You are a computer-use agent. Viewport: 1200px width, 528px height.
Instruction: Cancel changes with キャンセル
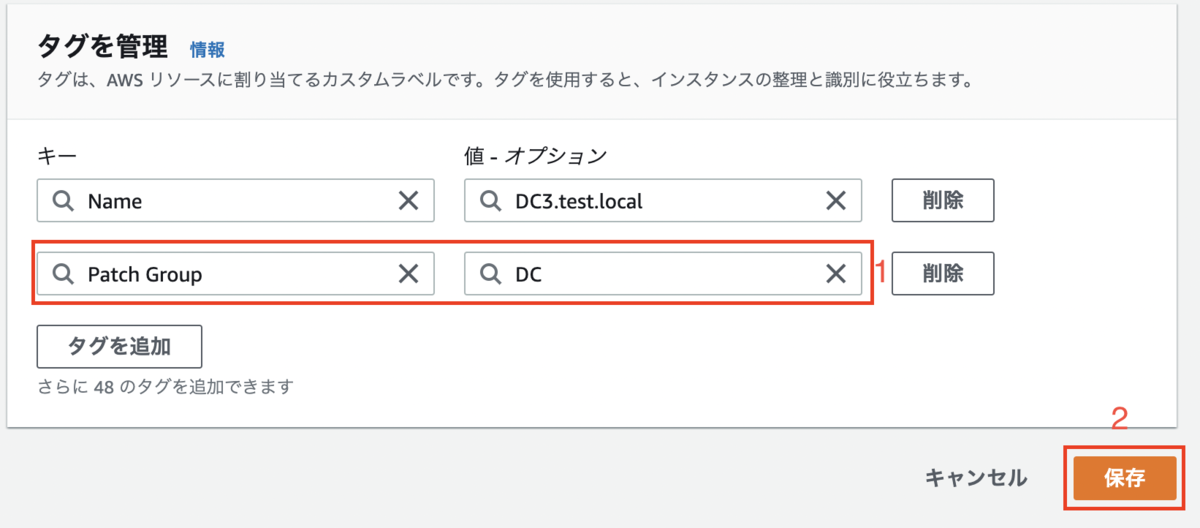tap(976, 478)
